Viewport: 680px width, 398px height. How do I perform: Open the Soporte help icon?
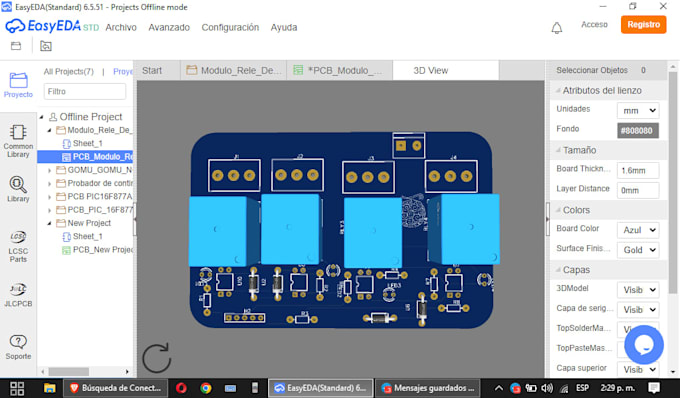pos(18,347)
